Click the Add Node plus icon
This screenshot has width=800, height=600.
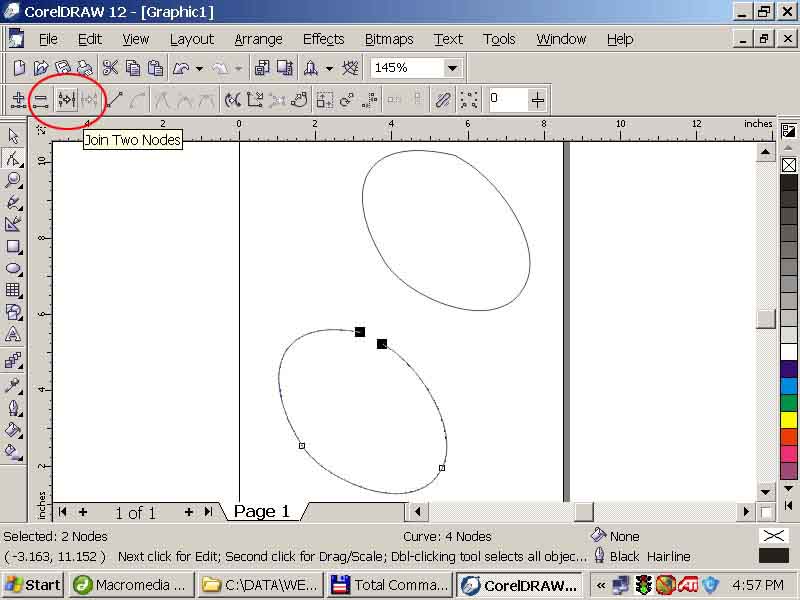pos(18,100)
